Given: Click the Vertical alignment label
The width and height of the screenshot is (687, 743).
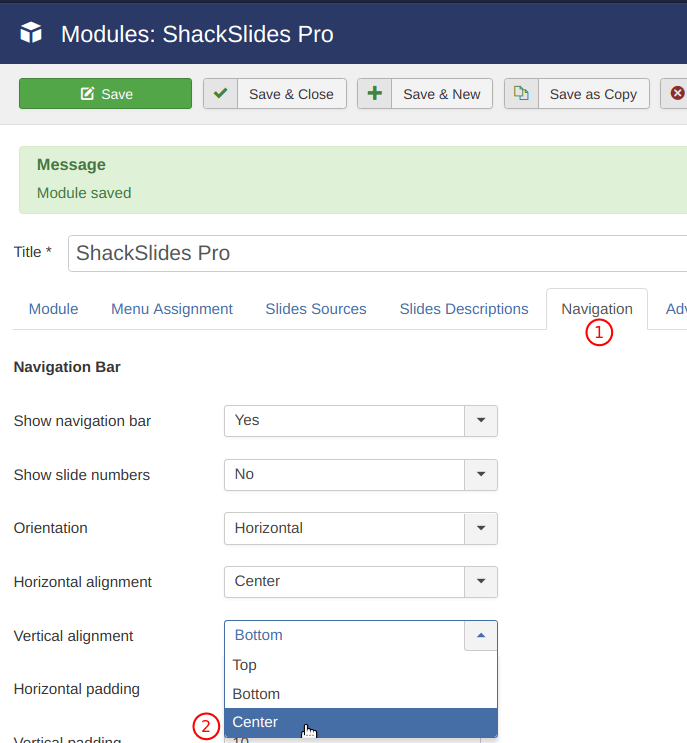Looking at the screenshot, I should click(x=73, y=636).
